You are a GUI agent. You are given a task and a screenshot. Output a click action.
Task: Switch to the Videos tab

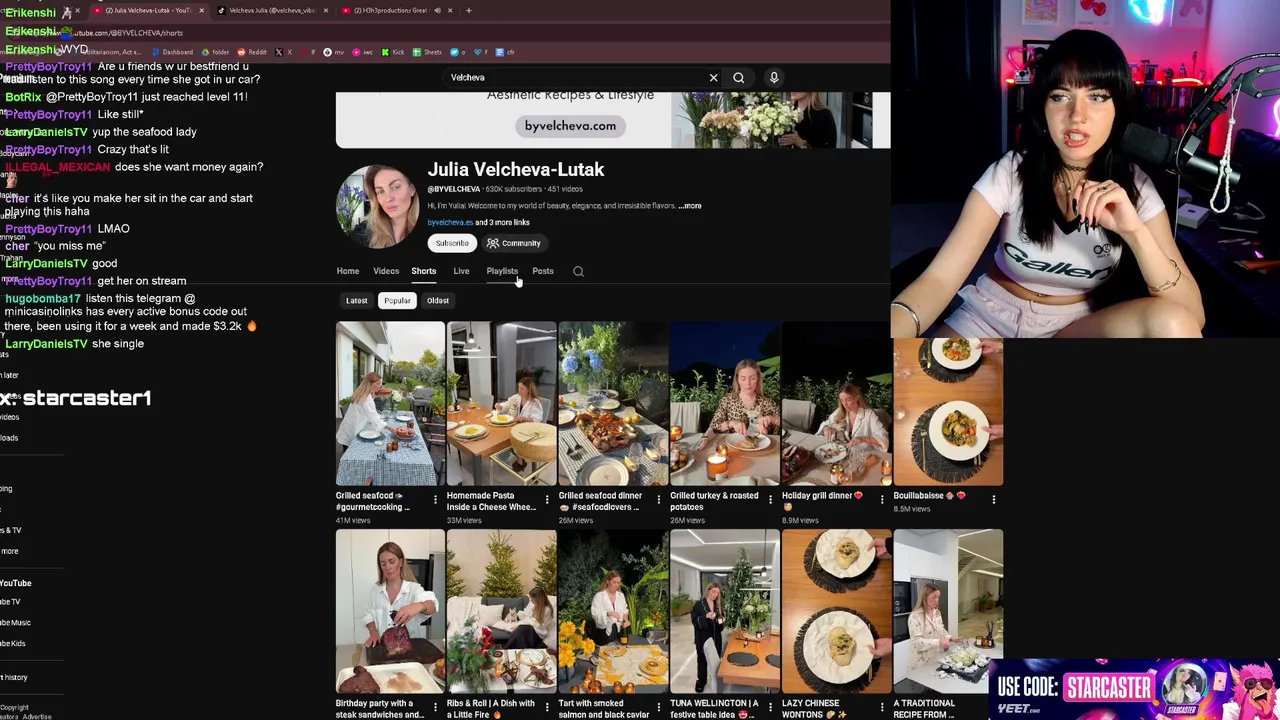[386, 271]
